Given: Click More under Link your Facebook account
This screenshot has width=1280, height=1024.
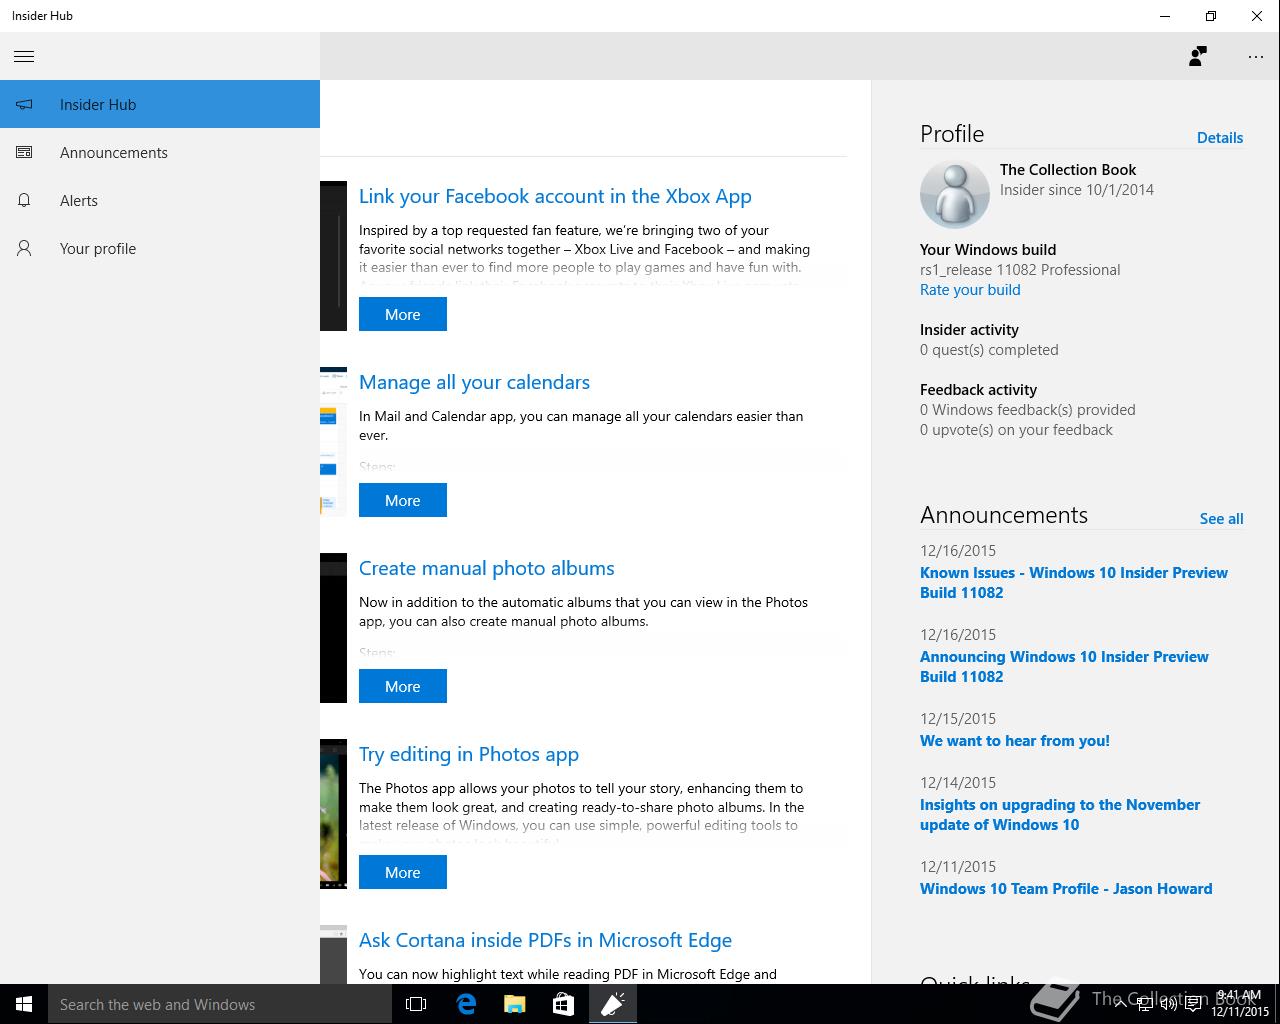Looking at the screenshot, I should [403, 314].
